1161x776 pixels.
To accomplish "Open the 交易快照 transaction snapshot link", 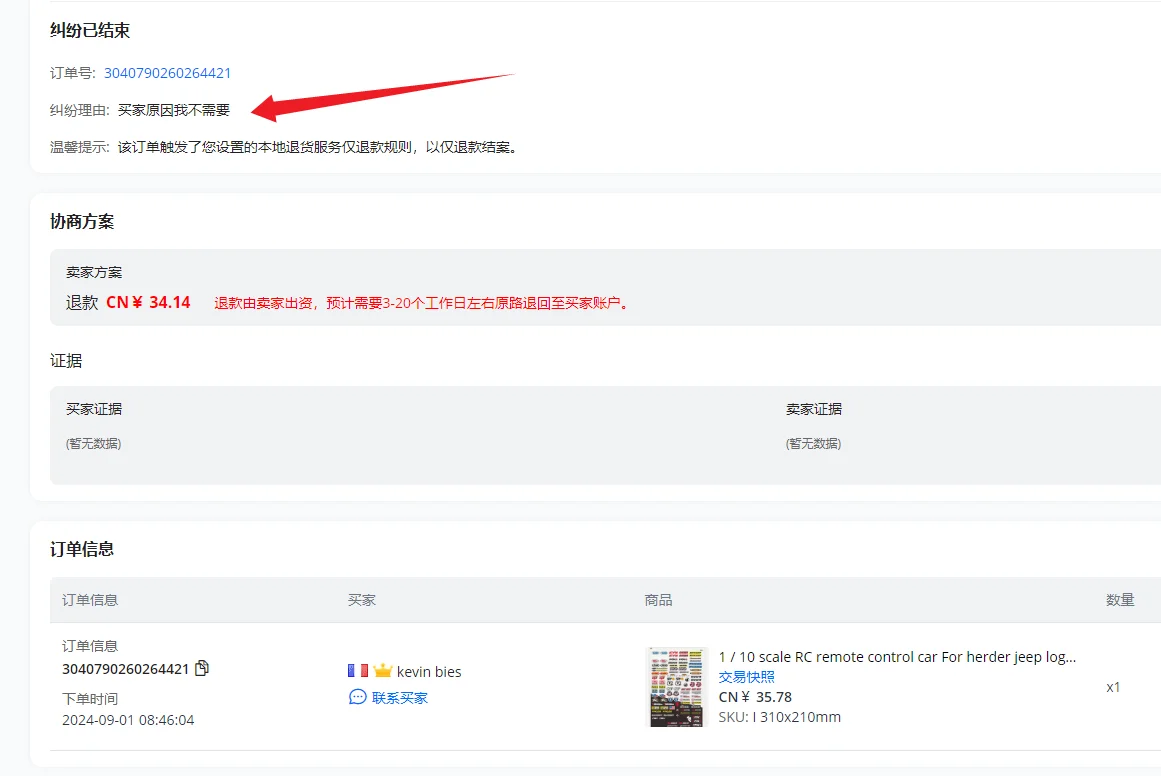I will [x=746, y=677].
